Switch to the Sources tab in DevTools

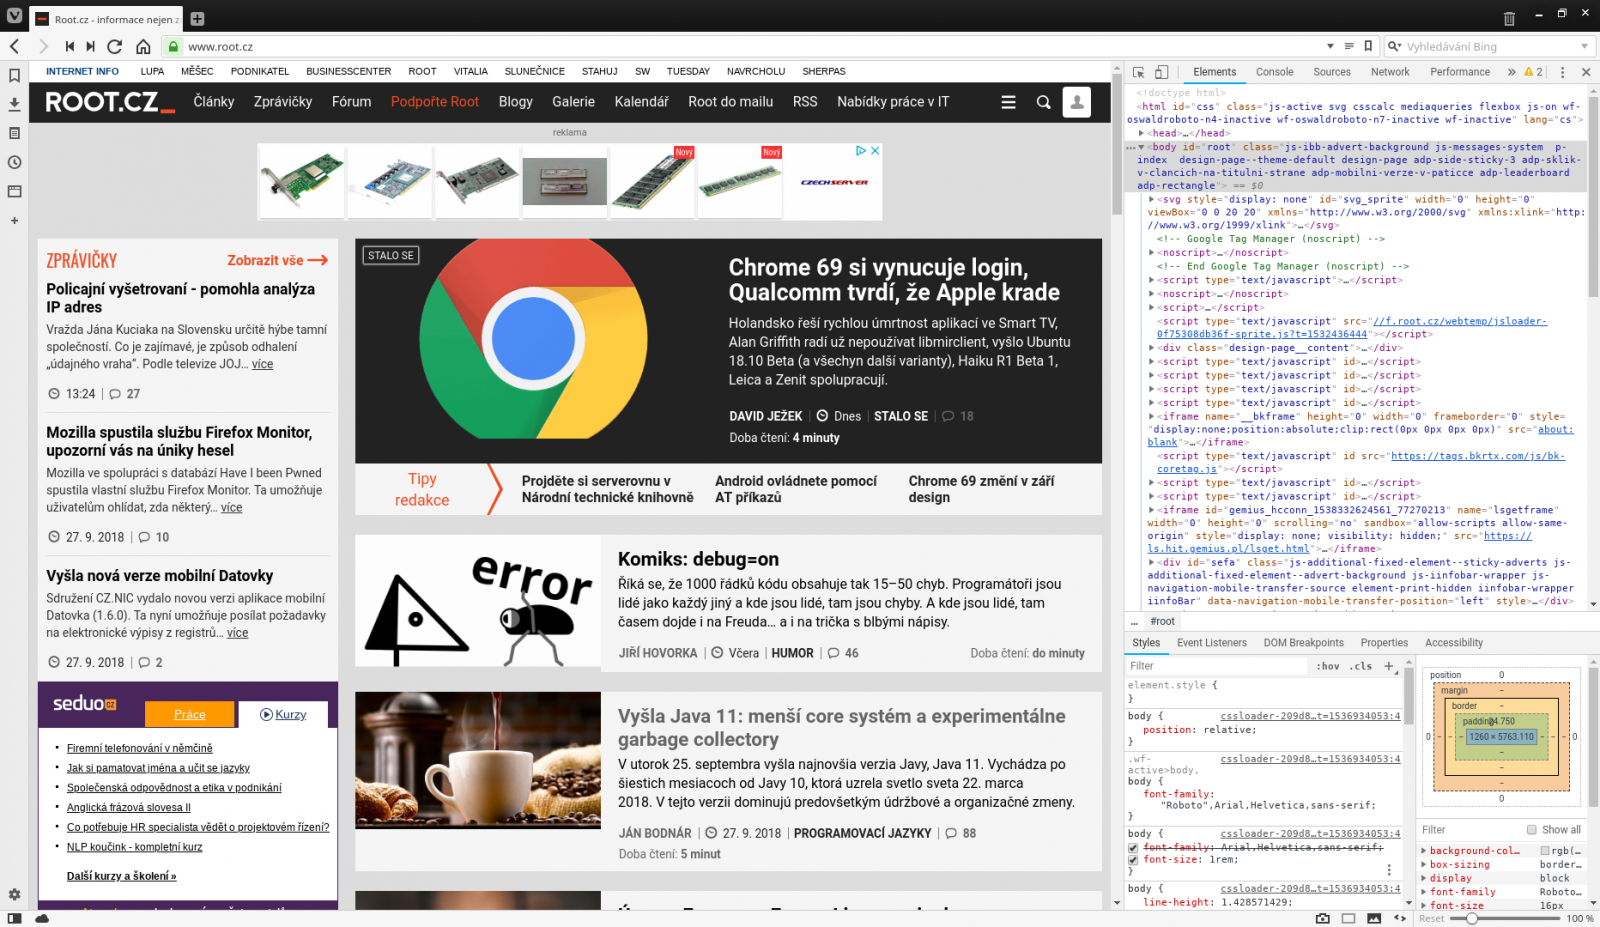coord(1332,72)
